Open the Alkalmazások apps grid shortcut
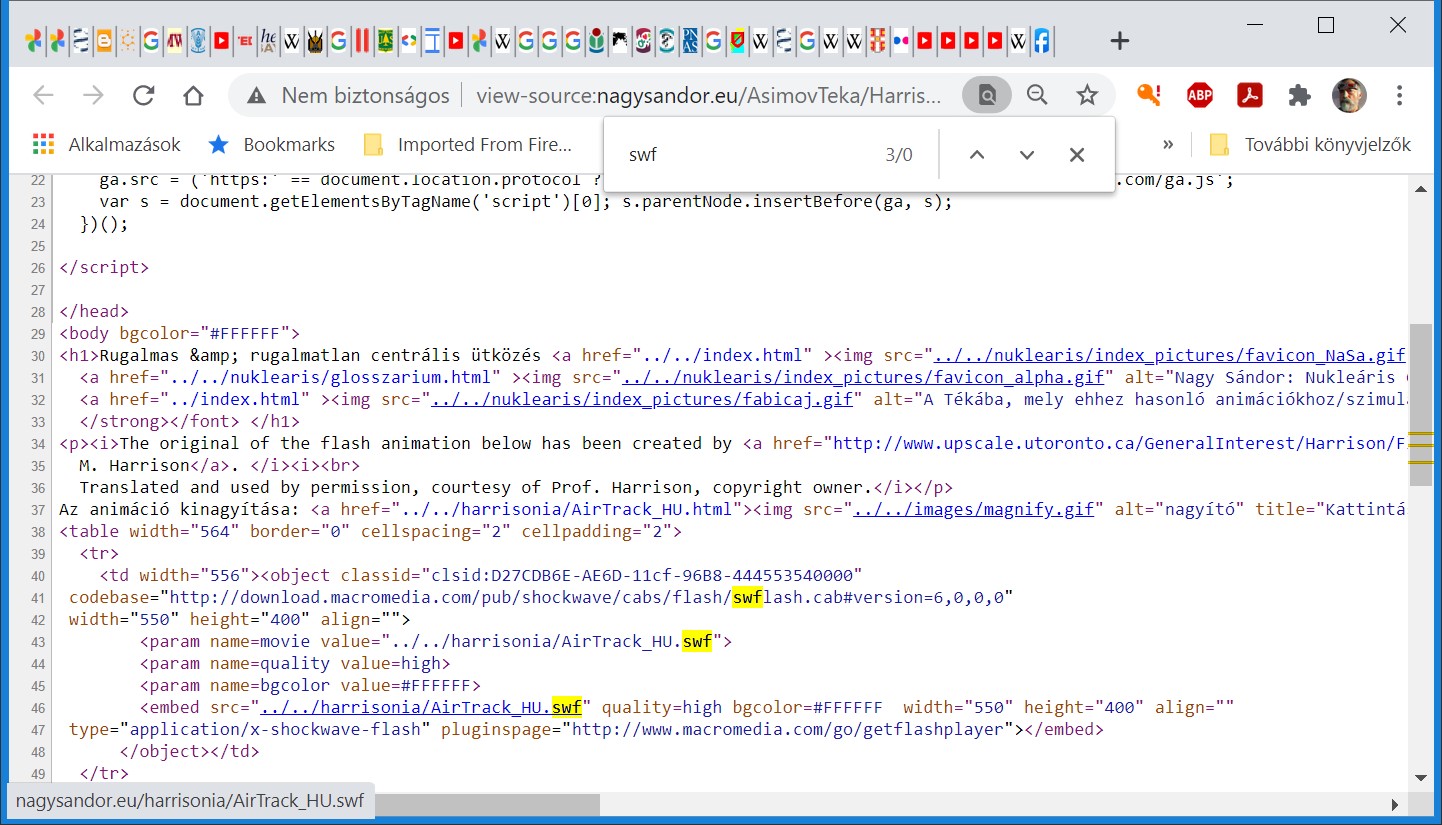This screenshot has height=825, width=1442. 106,144
